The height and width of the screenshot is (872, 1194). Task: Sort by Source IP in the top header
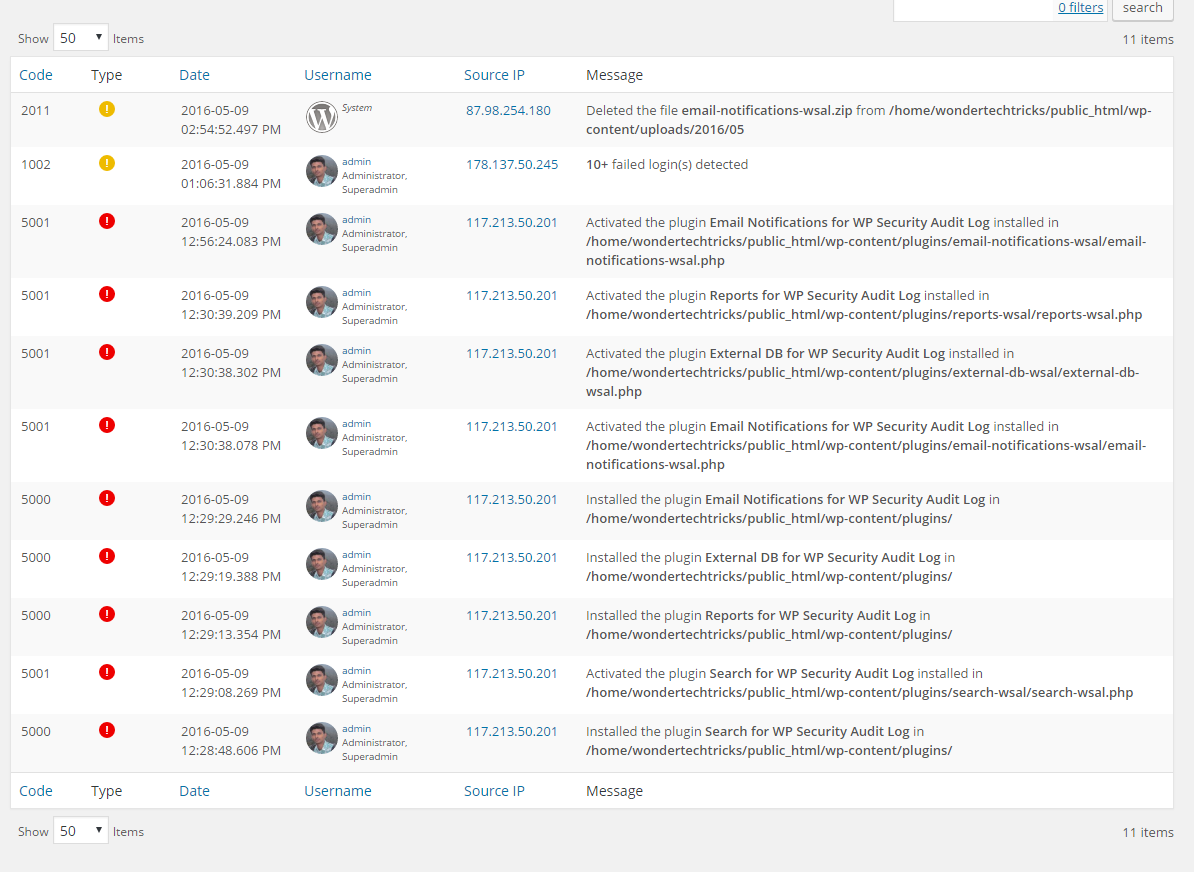[494, 75]
